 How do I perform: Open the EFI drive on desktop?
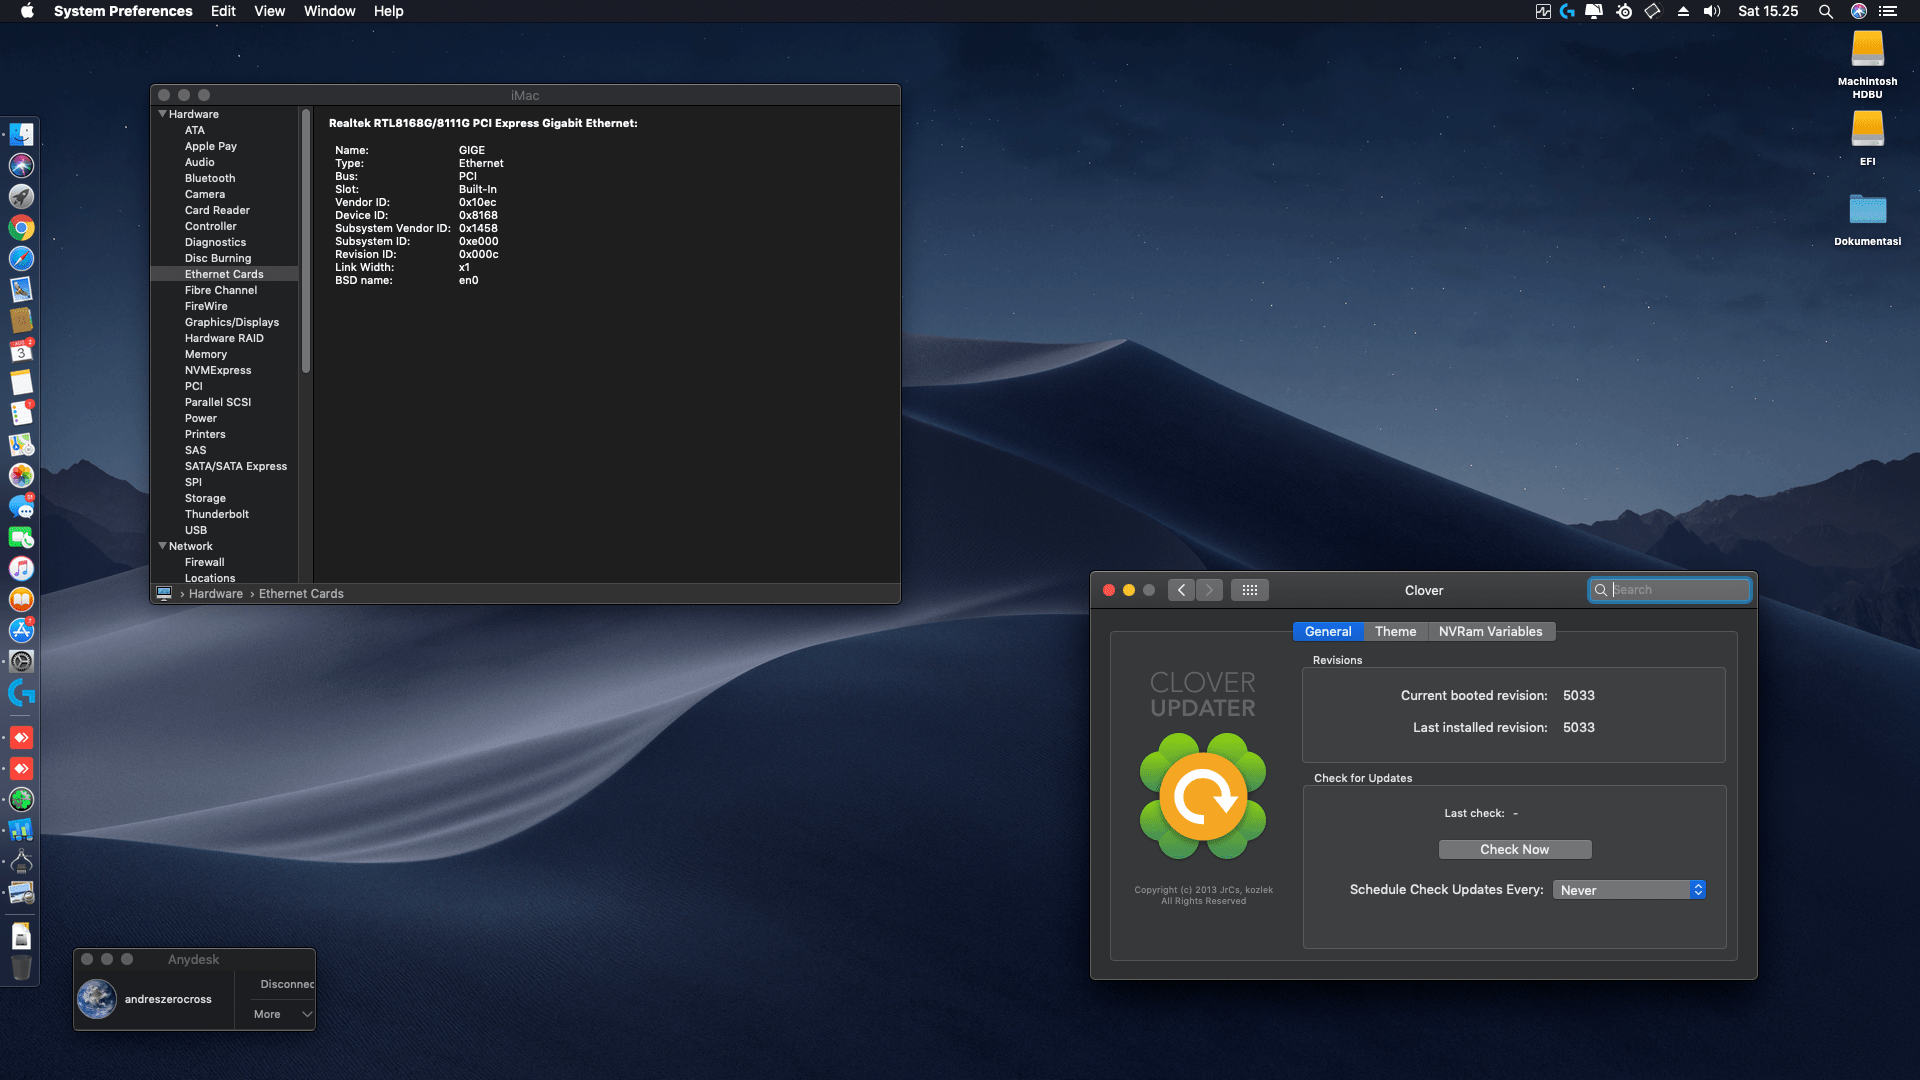[x=1867, y=130]
